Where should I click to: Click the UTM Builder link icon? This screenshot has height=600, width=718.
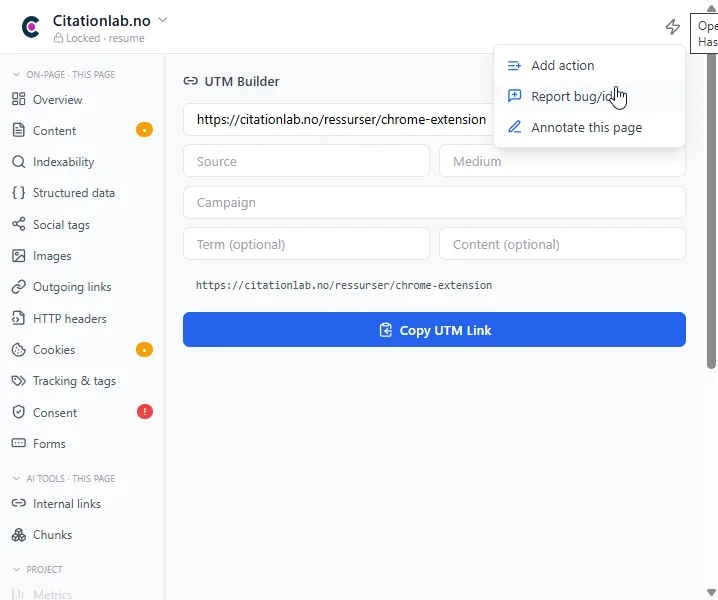click(190, 81)
